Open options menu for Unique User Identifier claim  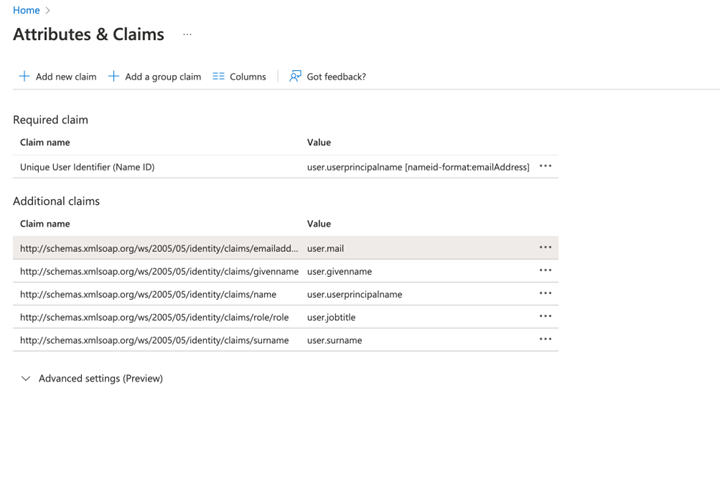(545, 167)
